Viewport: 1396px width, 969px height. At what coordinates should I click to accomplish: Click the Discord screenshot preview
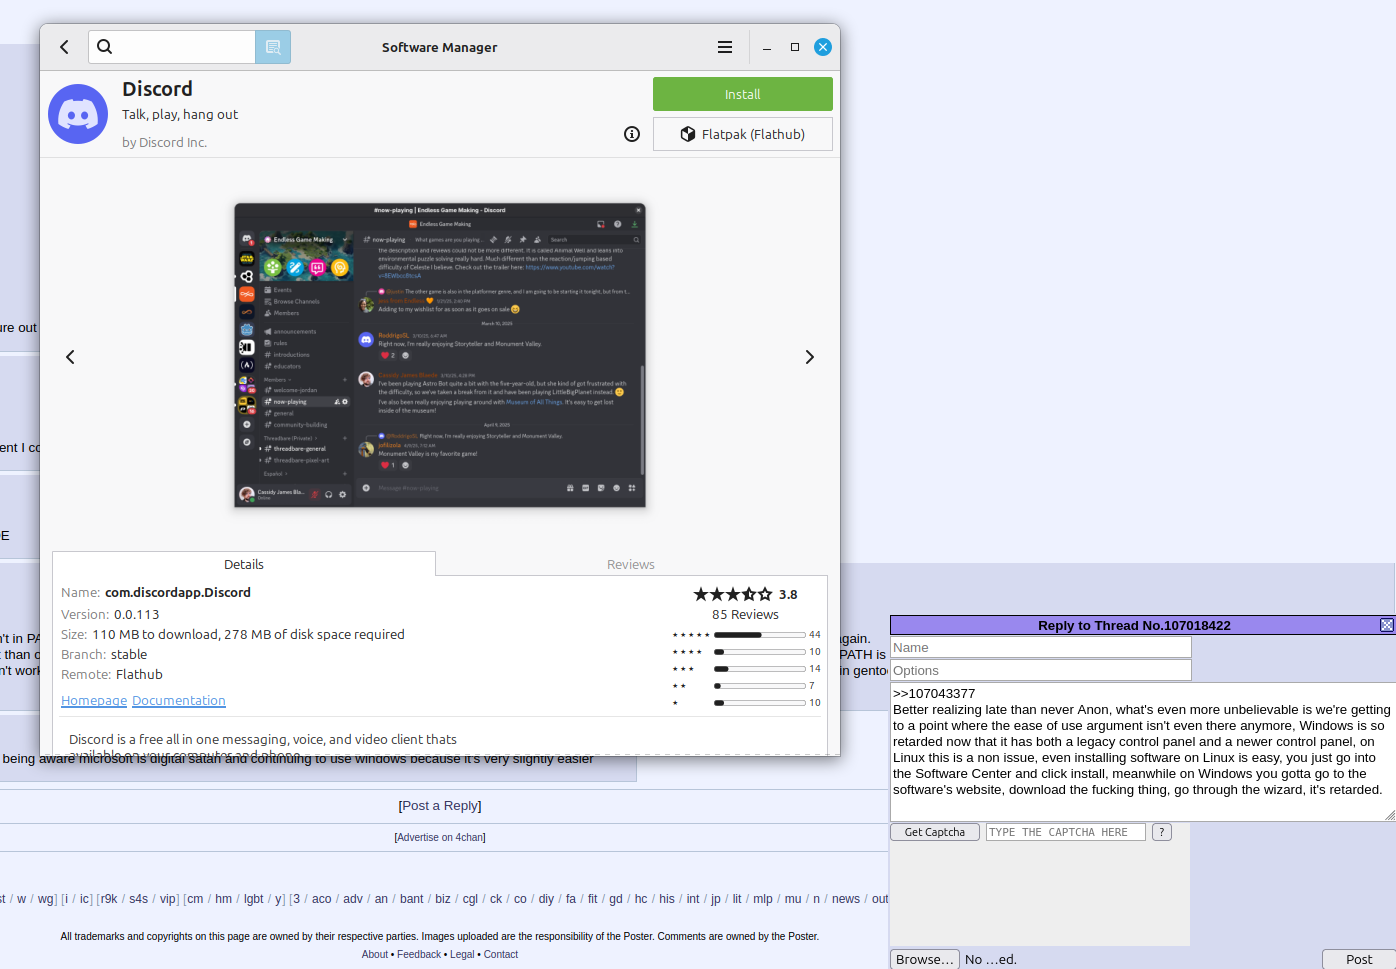click(440, 356)
